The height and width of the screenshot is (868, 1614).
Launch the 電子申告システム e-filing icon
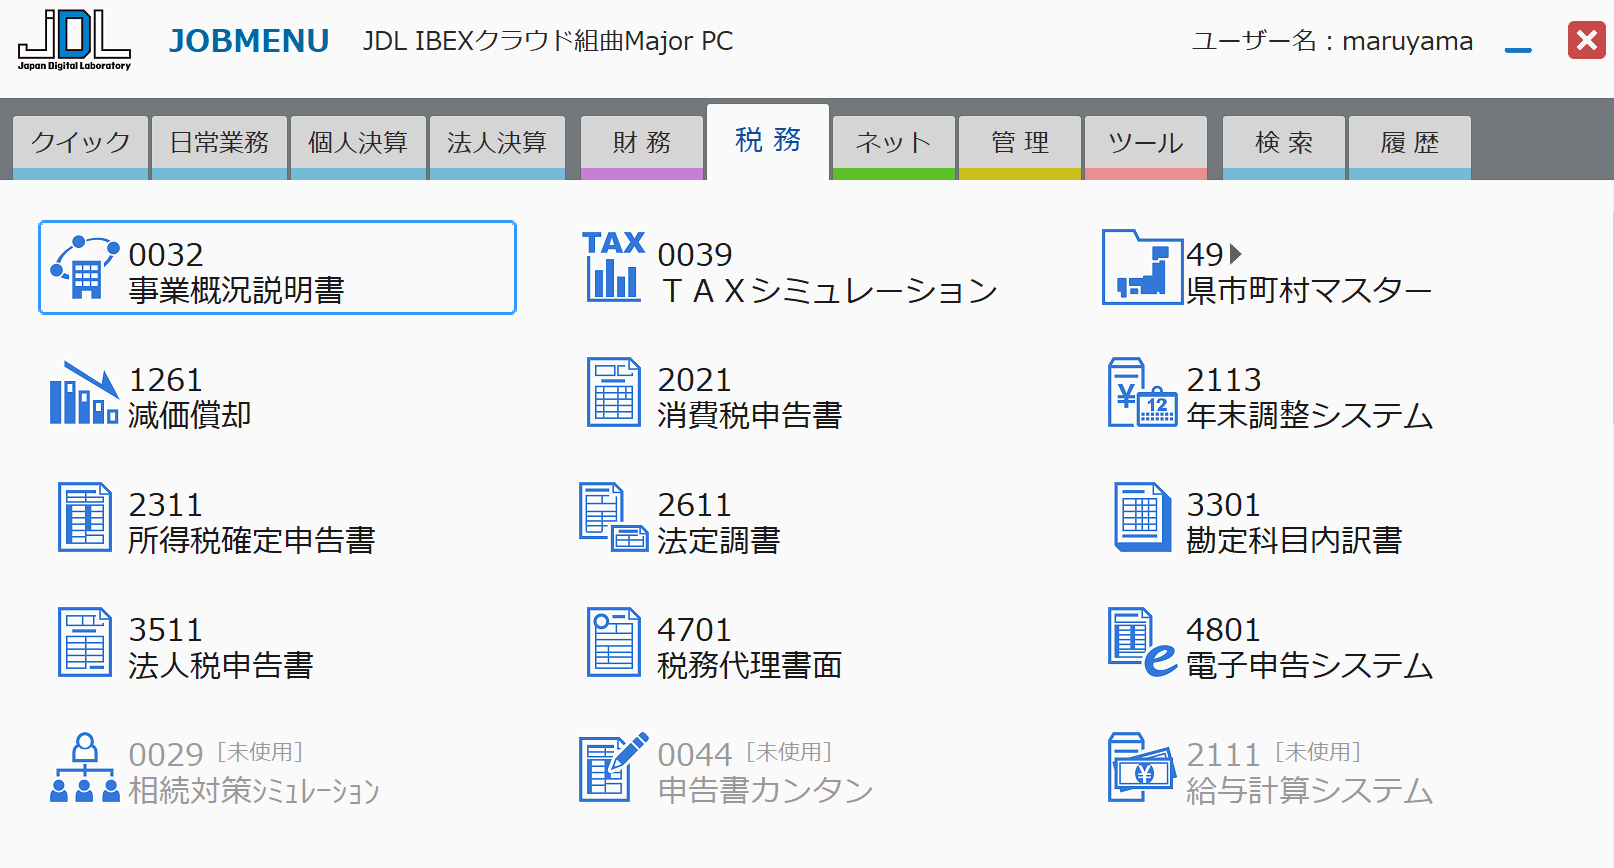(1142, 642)
